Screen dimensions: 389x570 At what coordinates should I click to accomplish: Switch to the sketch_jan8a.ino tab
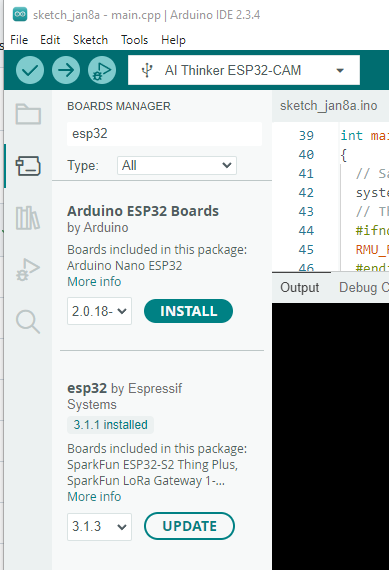[x=328, y=106]
